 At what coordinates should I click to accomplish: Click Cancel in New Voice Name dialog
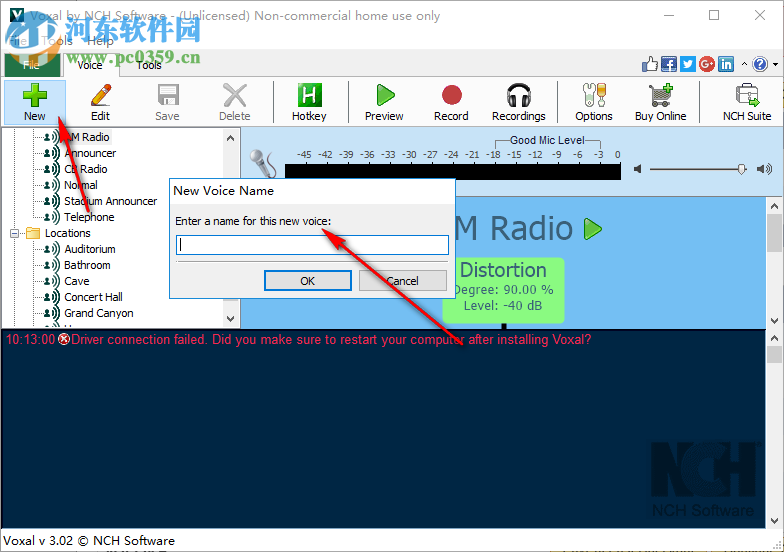click(402, 280)
